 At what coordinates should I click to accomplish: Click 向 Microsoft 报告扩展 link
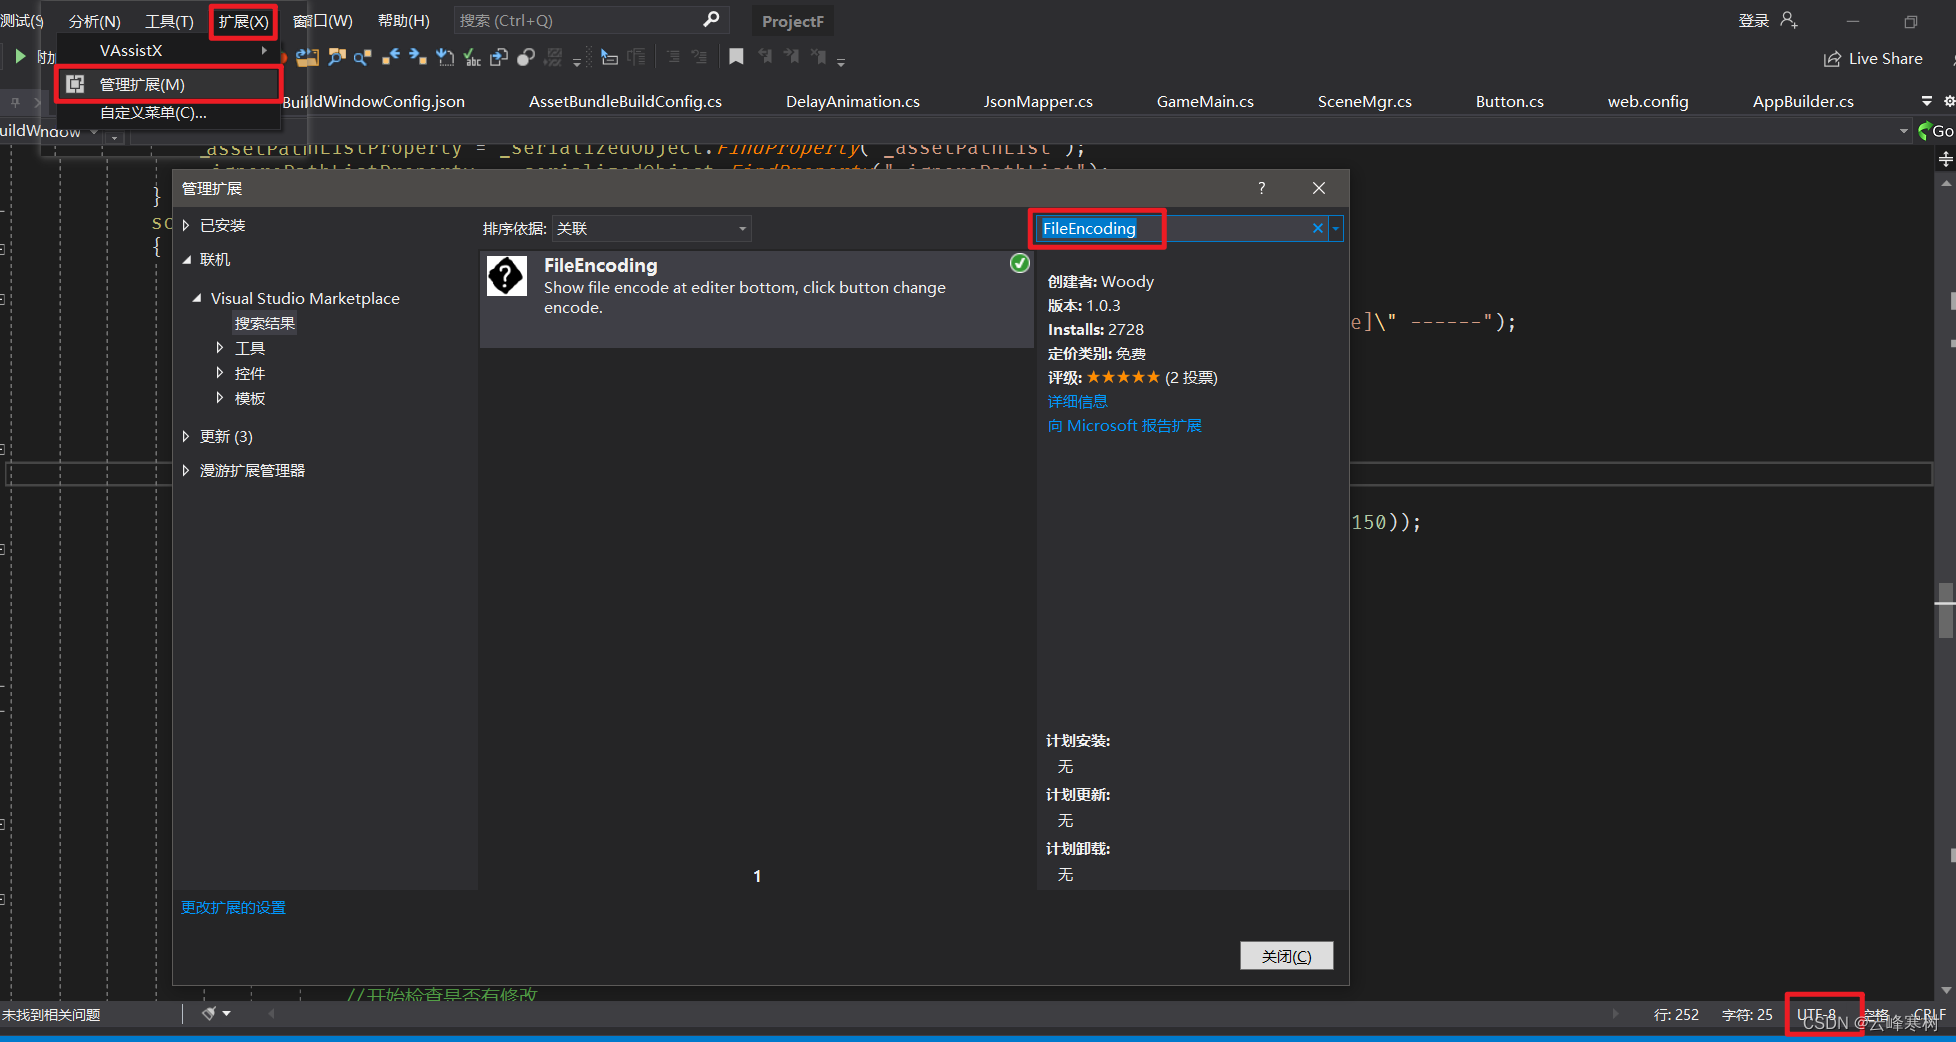[x=1125, y=425]
